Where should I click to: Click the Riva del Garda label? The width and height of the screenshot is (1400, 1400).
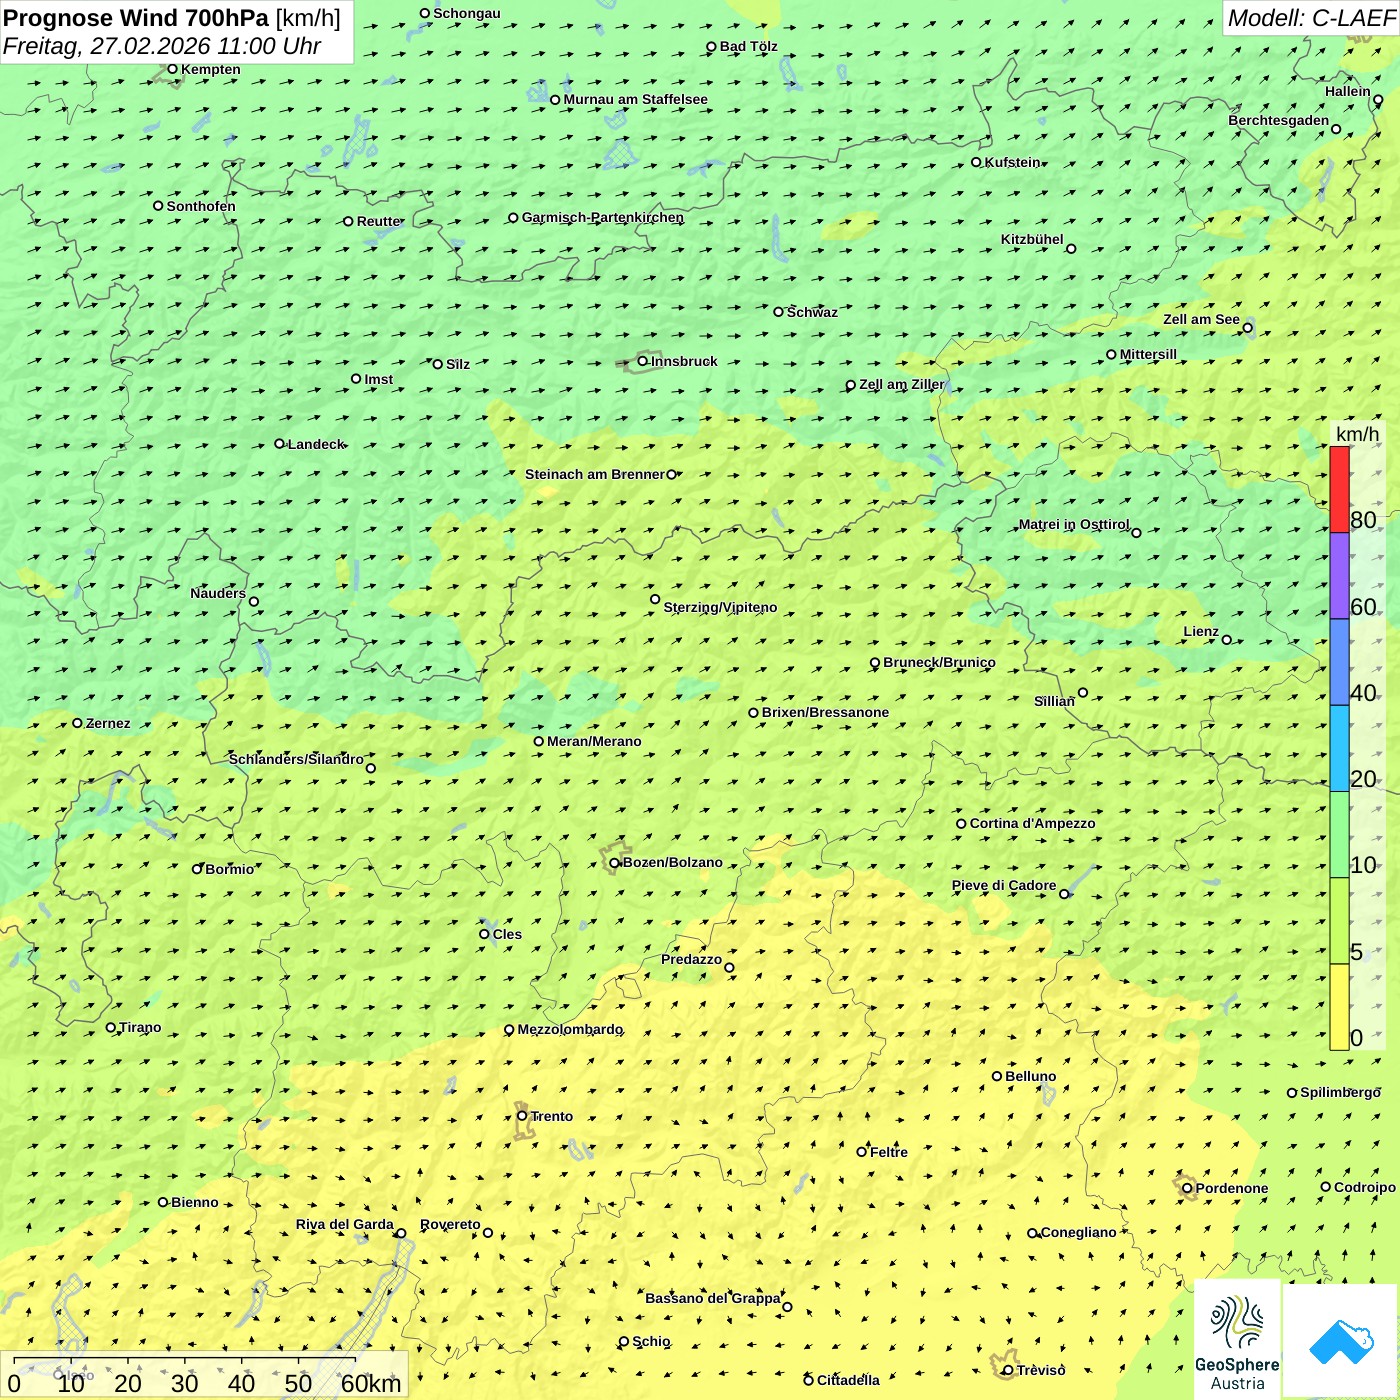click(x=345, y=1224)
